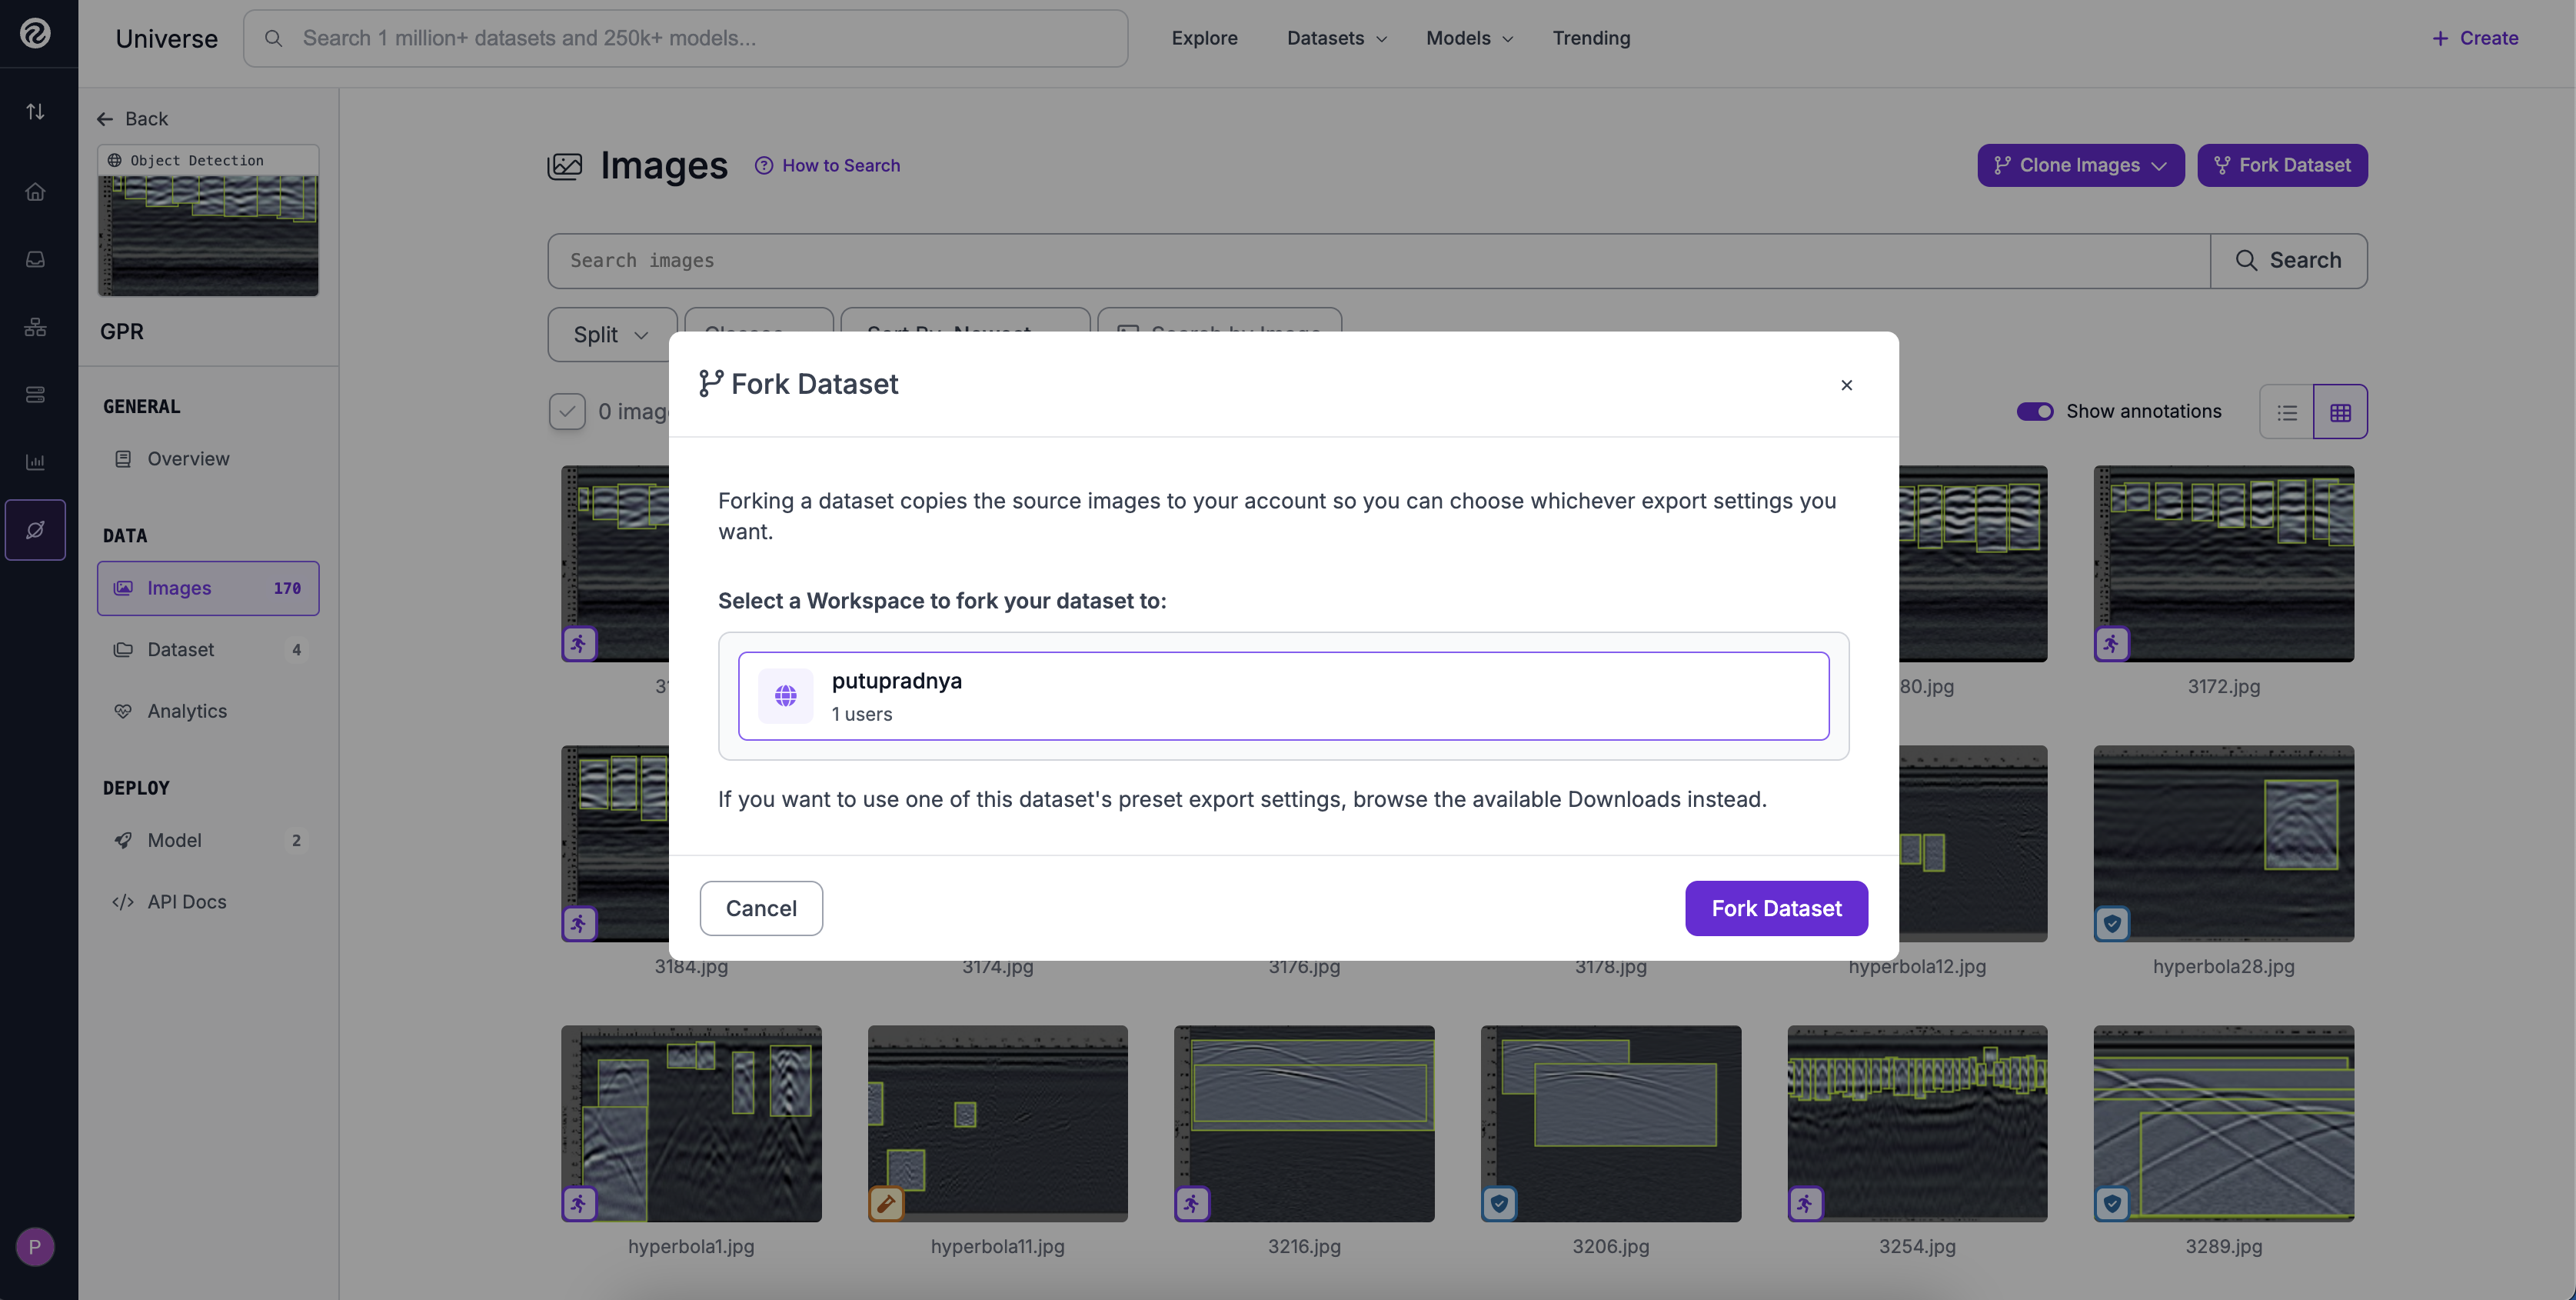
Task: Open Analytics in the sidebar
Action: point(208,711)
